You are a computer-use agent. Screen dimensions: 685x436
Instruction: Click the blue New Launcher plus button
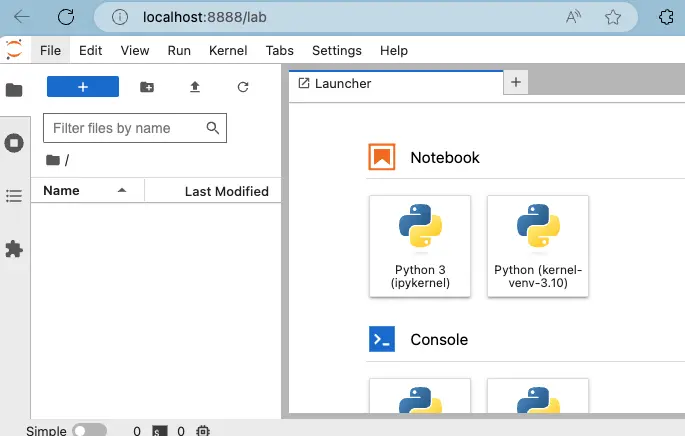pyautogui.click(x=83, y=87)
